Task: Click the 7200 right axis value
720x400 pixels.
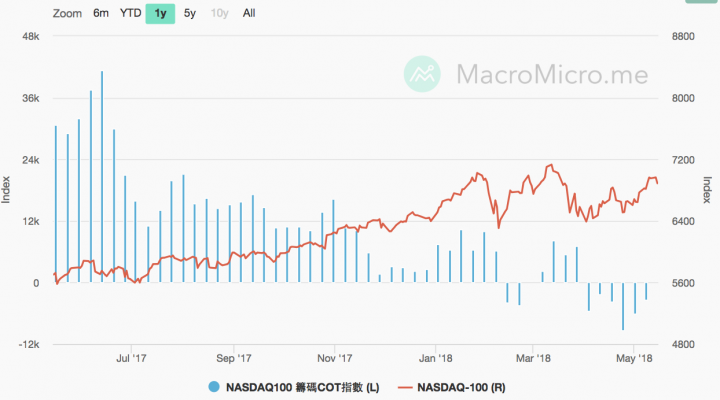Action: tap(683, 160)
